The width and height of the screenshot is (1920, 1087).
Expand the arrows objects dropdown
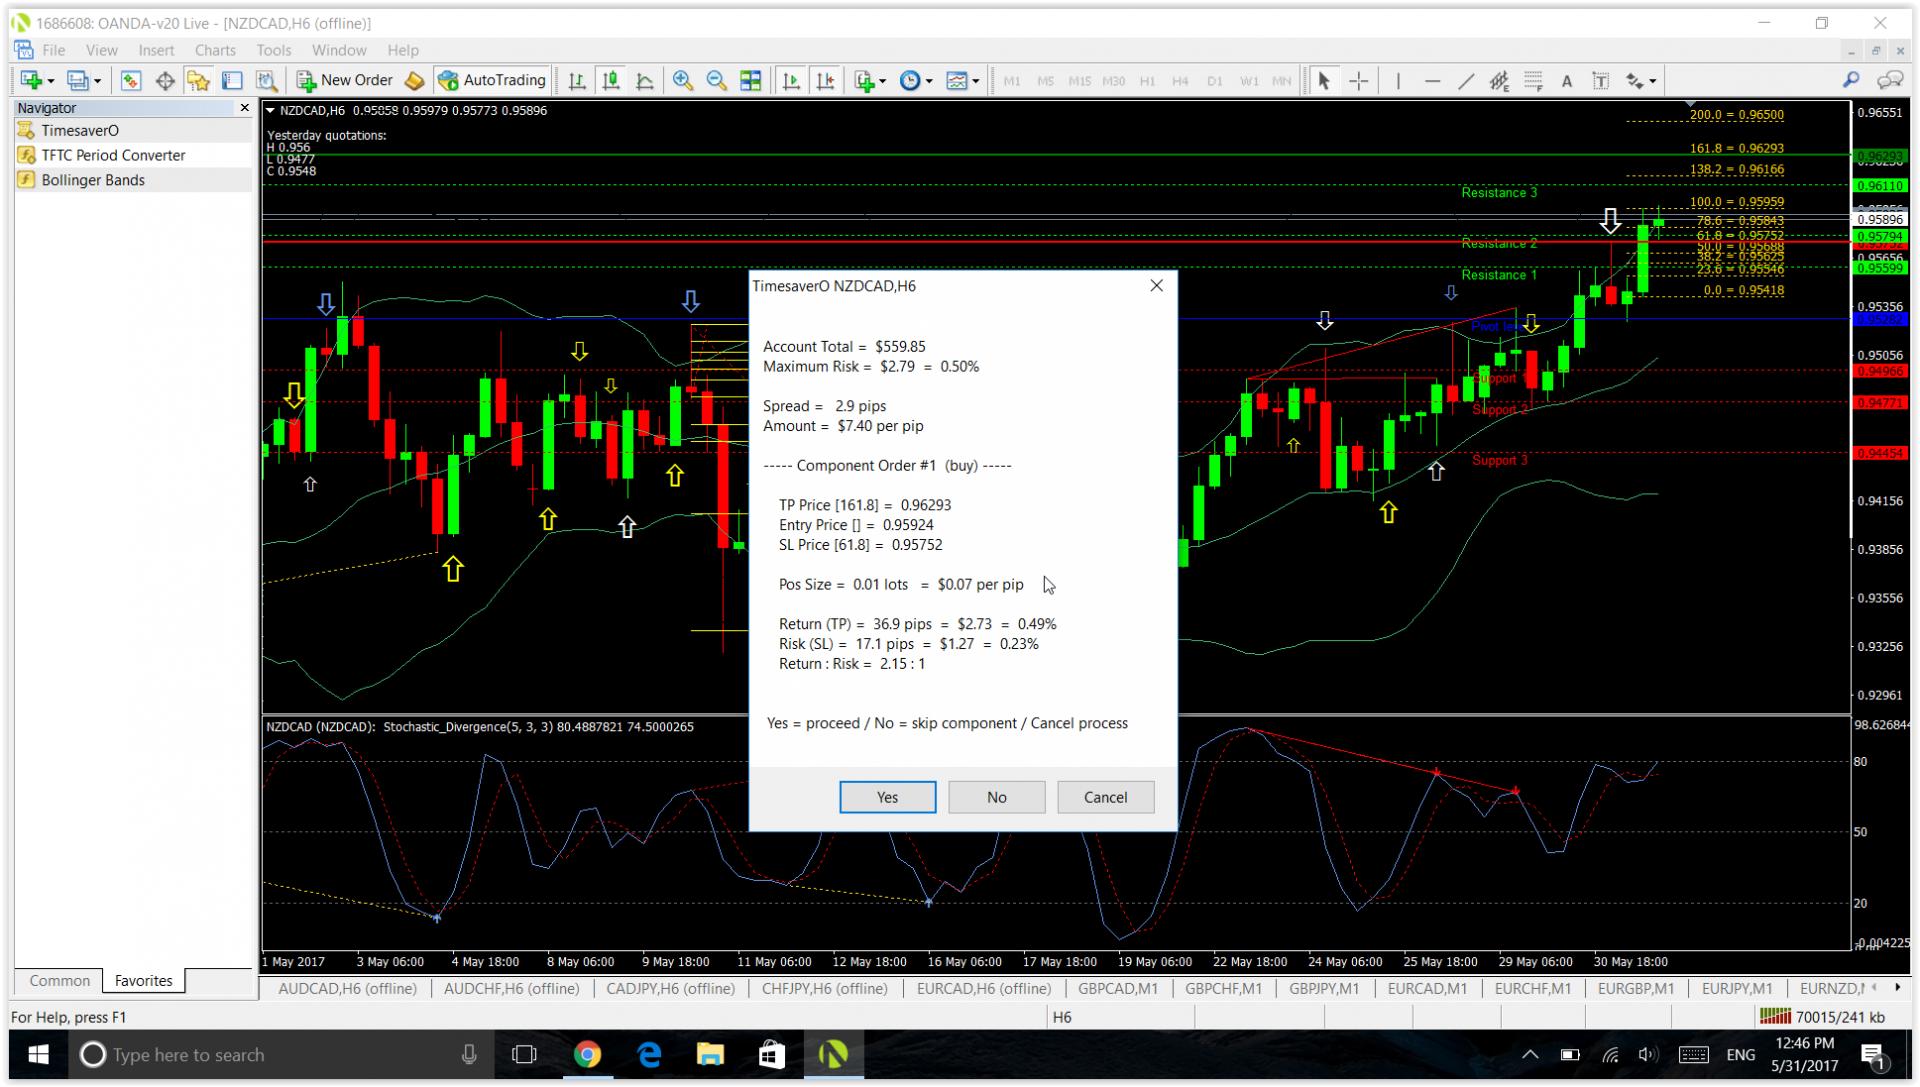tap(1652, 82)
